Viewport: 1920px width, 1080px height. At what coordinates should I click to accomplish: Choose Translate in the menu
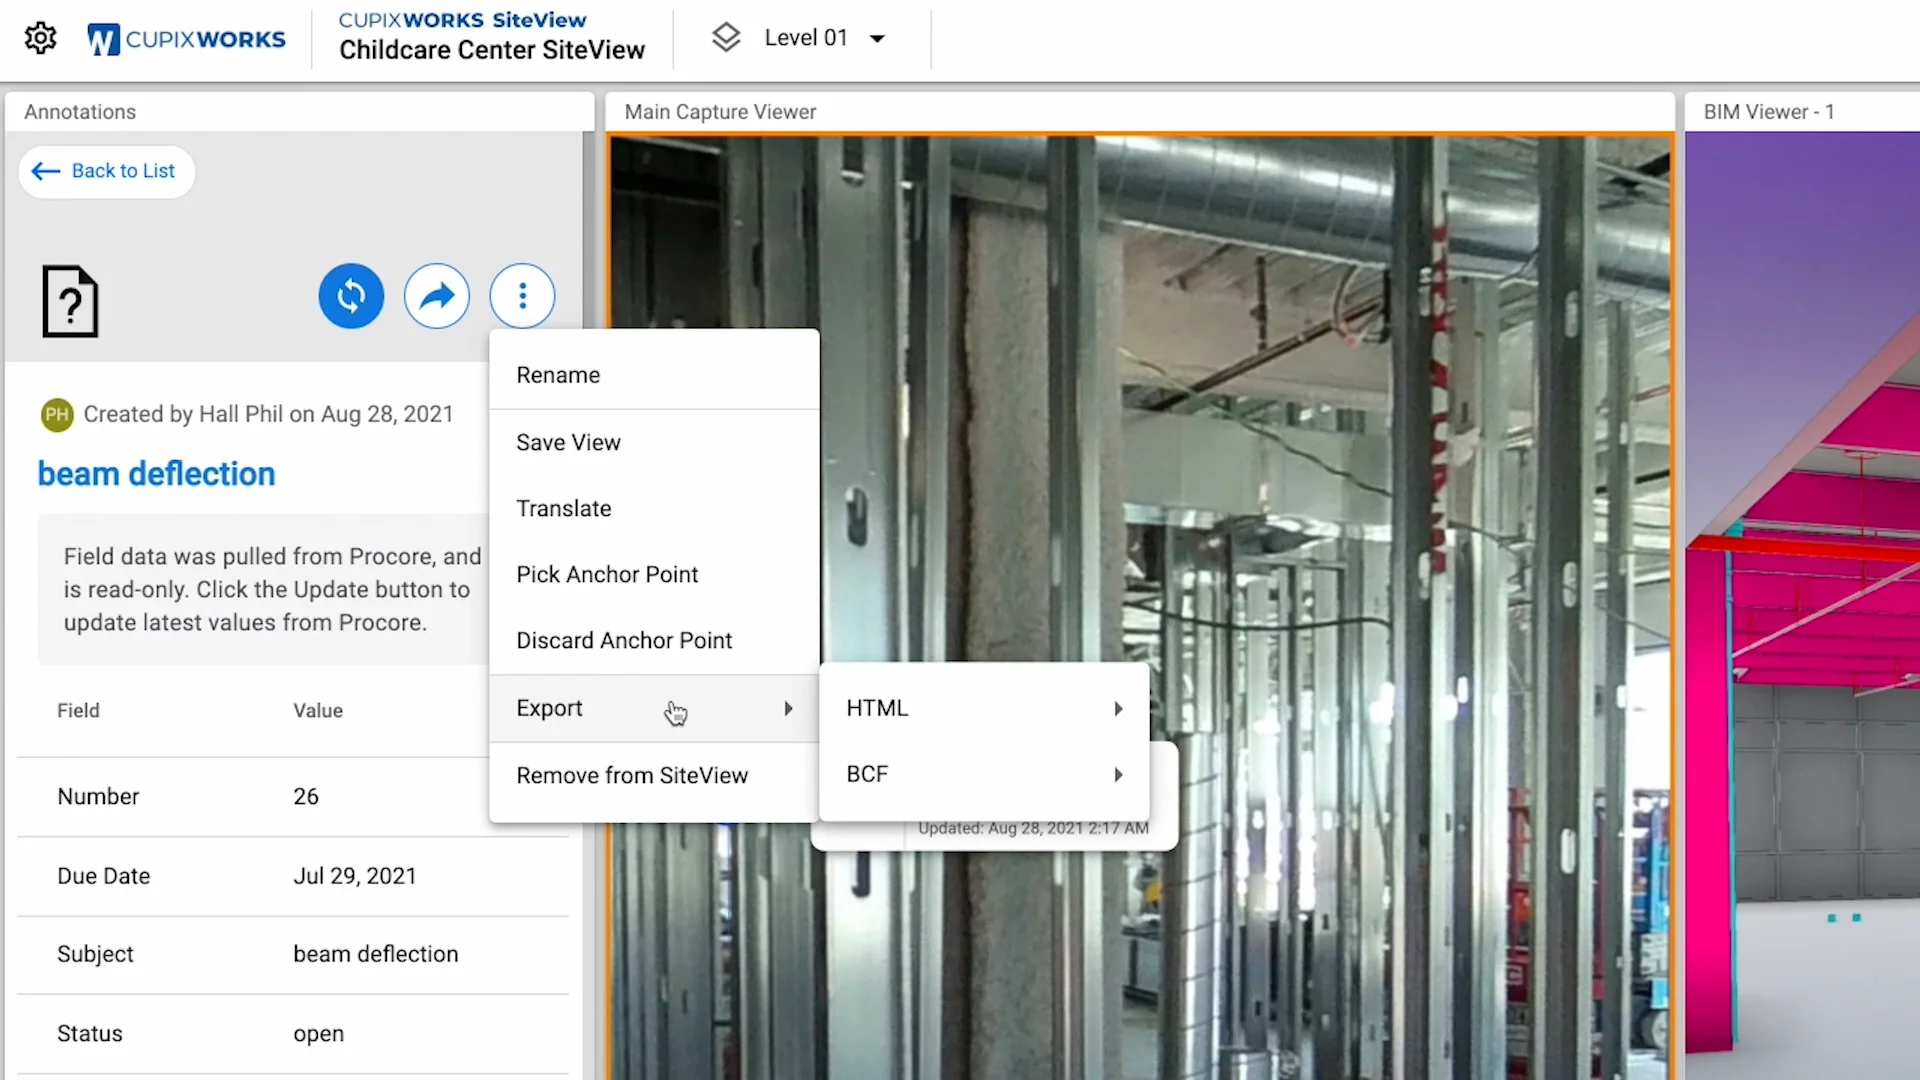pos(654,508)
